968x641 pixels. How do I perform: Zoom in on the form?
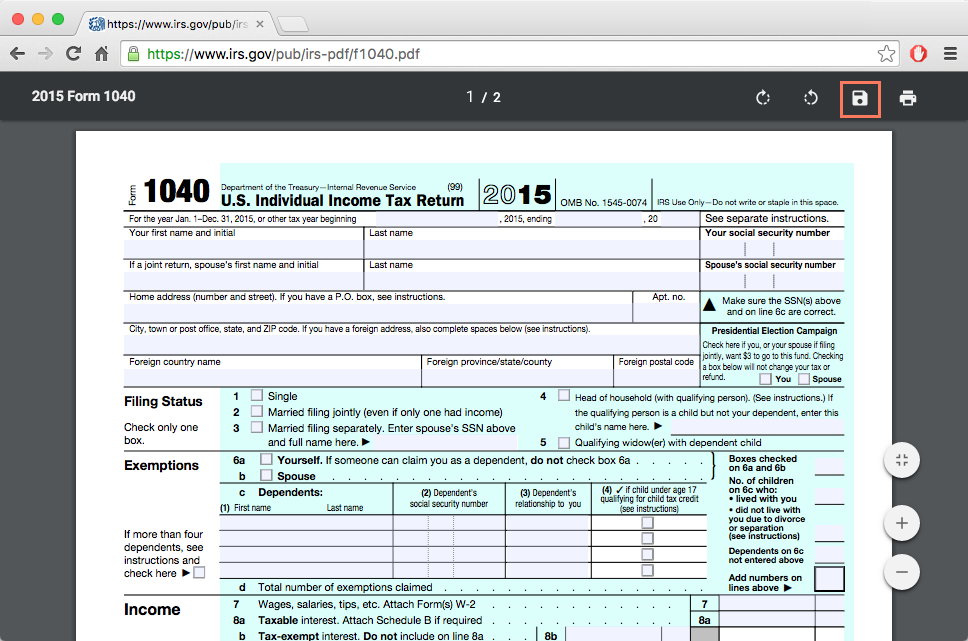pos(901,523)
